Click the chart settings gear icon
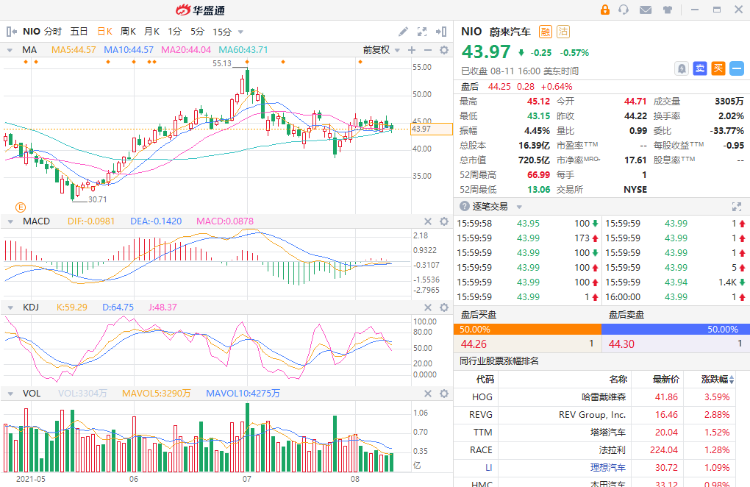Screen dimensions: 750x487 pyautogui.click(x=443, y=49)
